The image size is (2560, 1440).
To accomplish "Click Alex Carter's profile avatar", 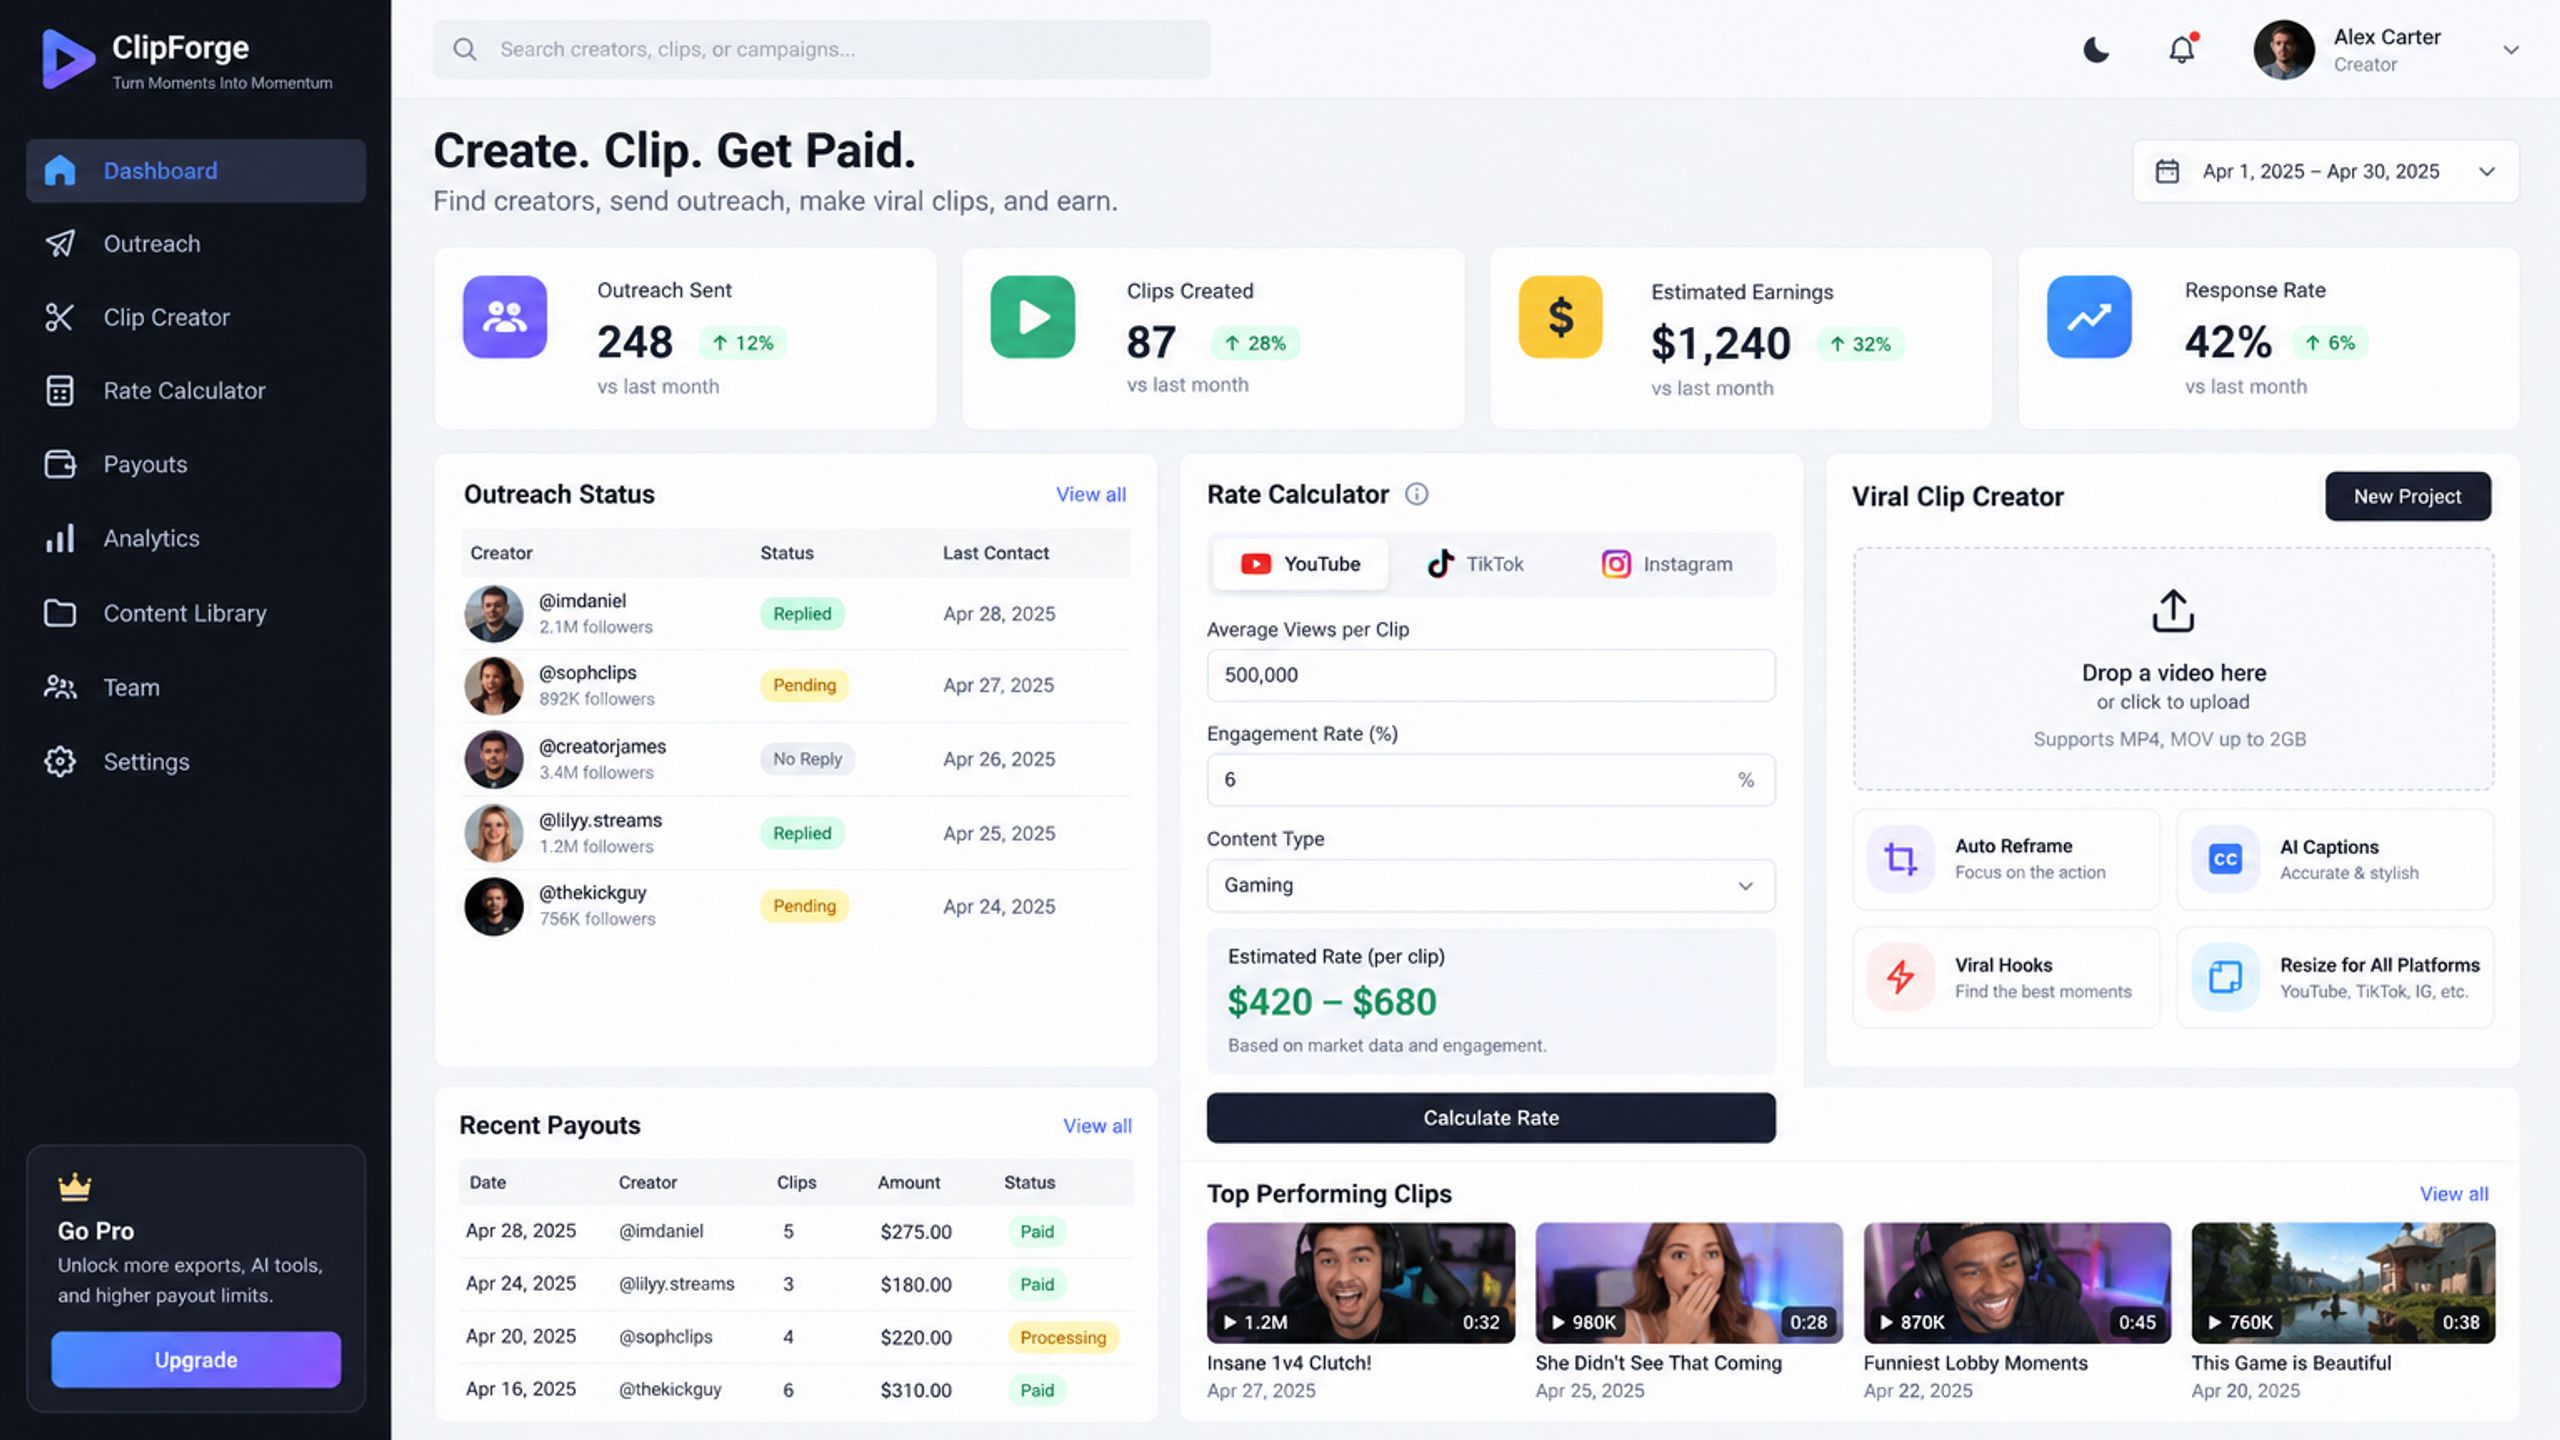I will (x=2284, y=50).
